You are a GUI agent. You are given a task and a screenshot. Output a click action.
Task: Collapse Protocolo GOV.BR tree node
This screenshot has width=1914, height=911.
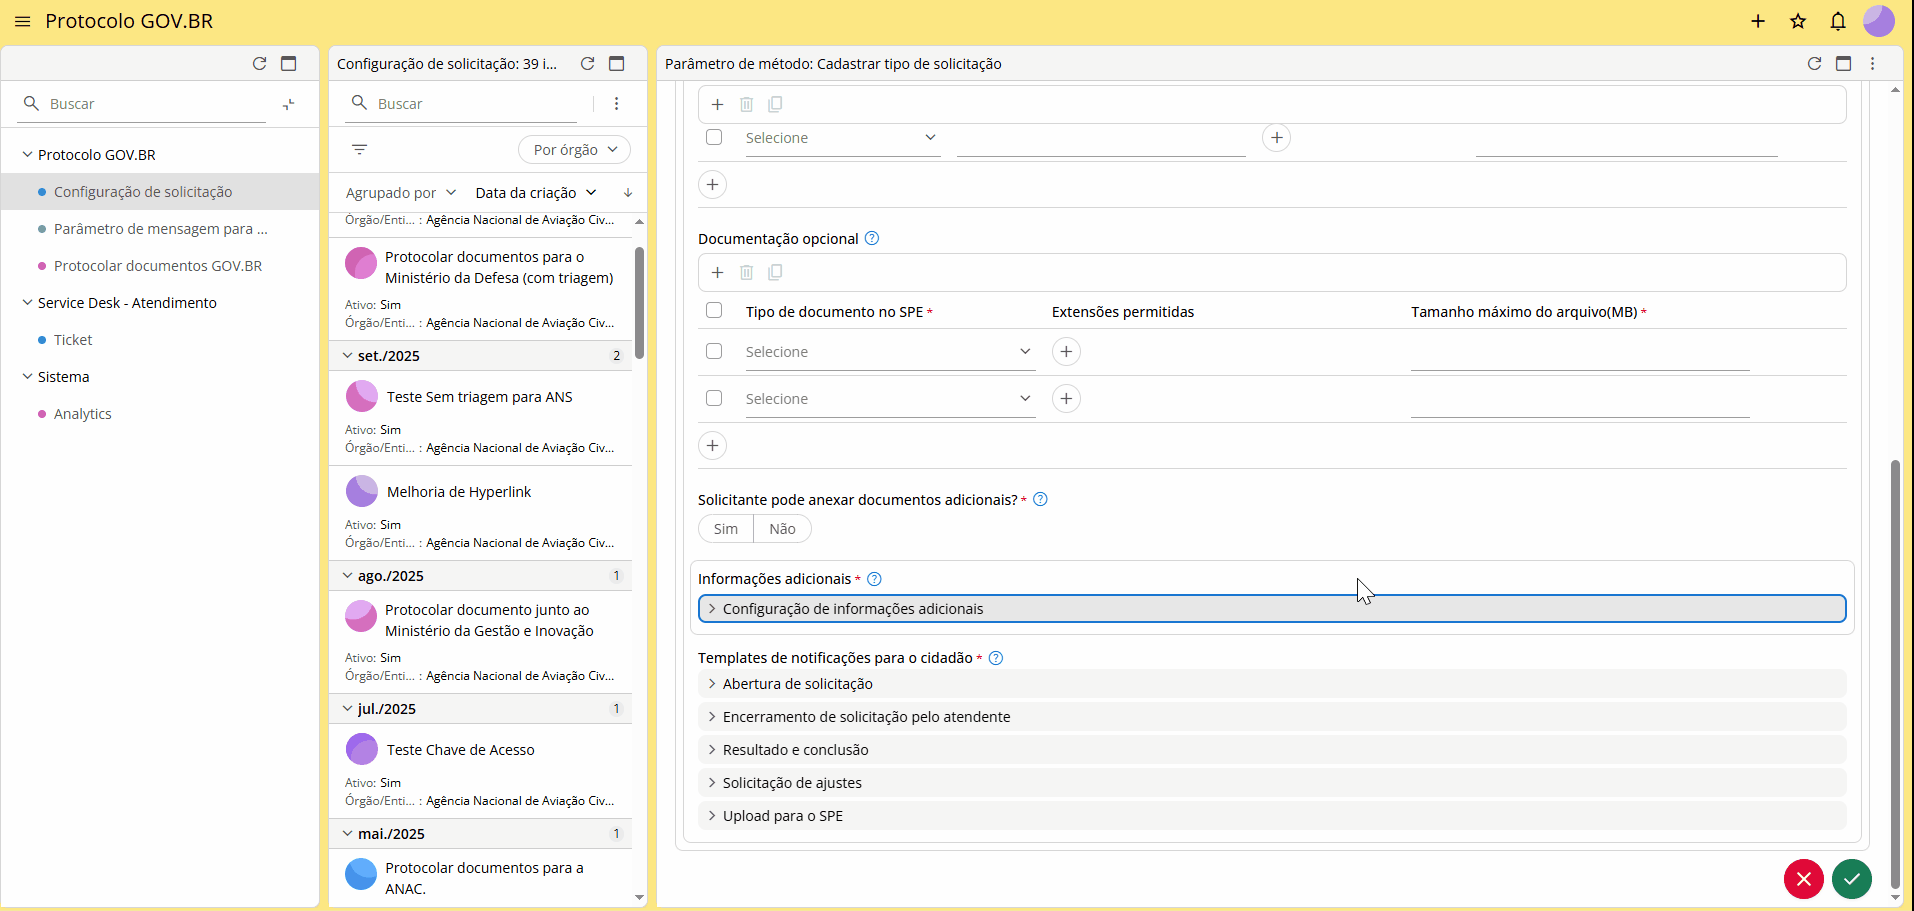point(27,154)
